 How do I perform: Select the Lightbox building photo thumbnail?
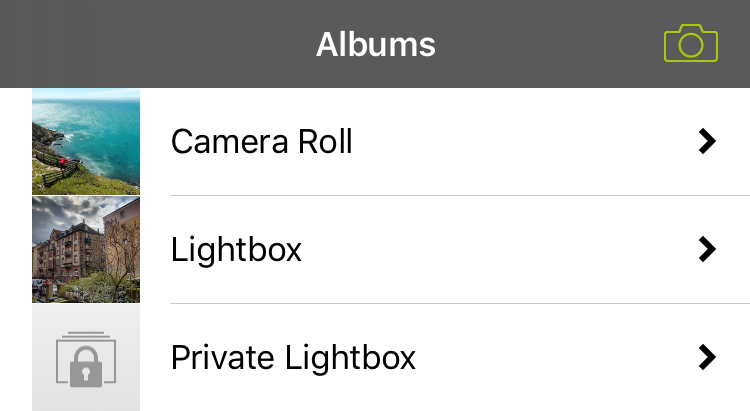86,249
